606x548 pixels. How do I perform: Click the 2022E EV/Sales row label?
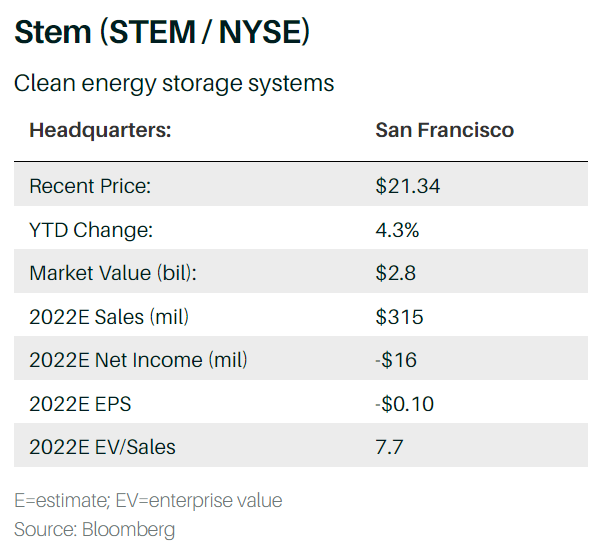pos(102,447)
